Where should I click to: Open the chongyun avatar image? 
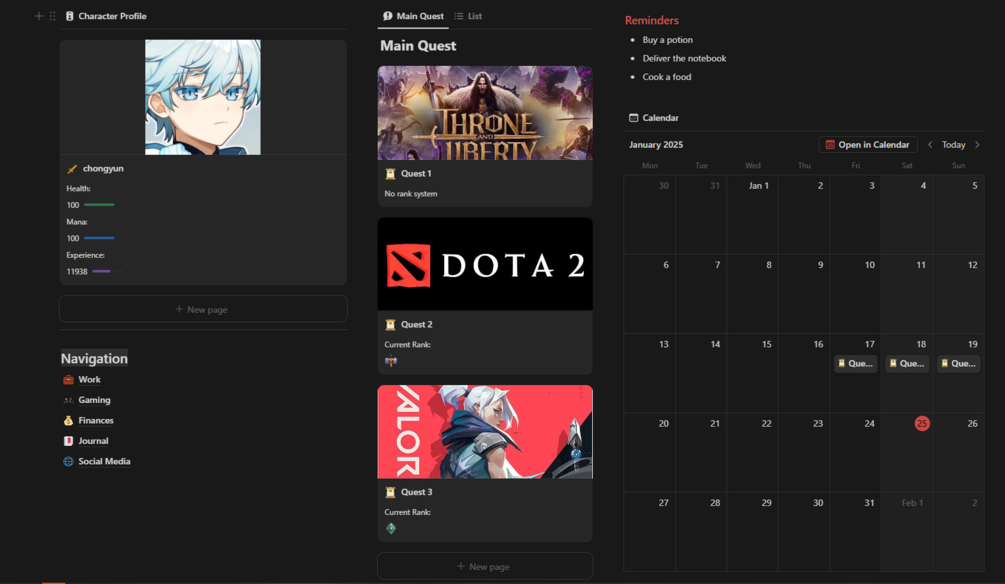pyautogui.click(x=203, y=97)
